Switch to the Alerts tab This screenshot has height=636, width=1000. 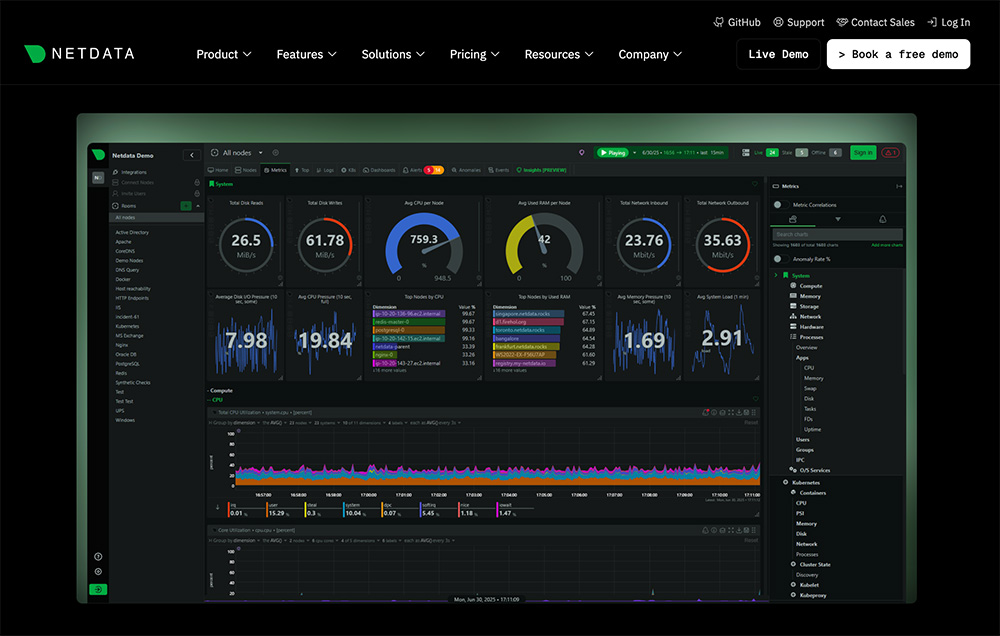(x=422, y=170)
